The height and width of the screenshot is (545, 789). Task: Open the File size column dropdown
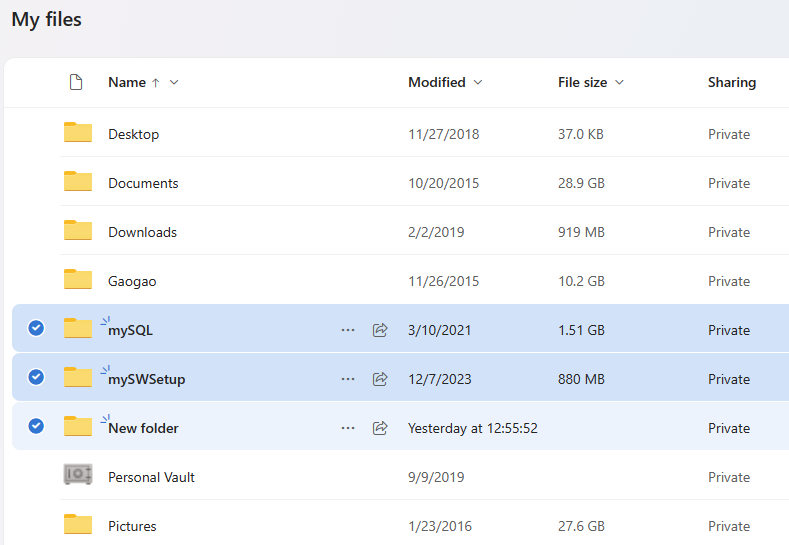pos(619,83)
